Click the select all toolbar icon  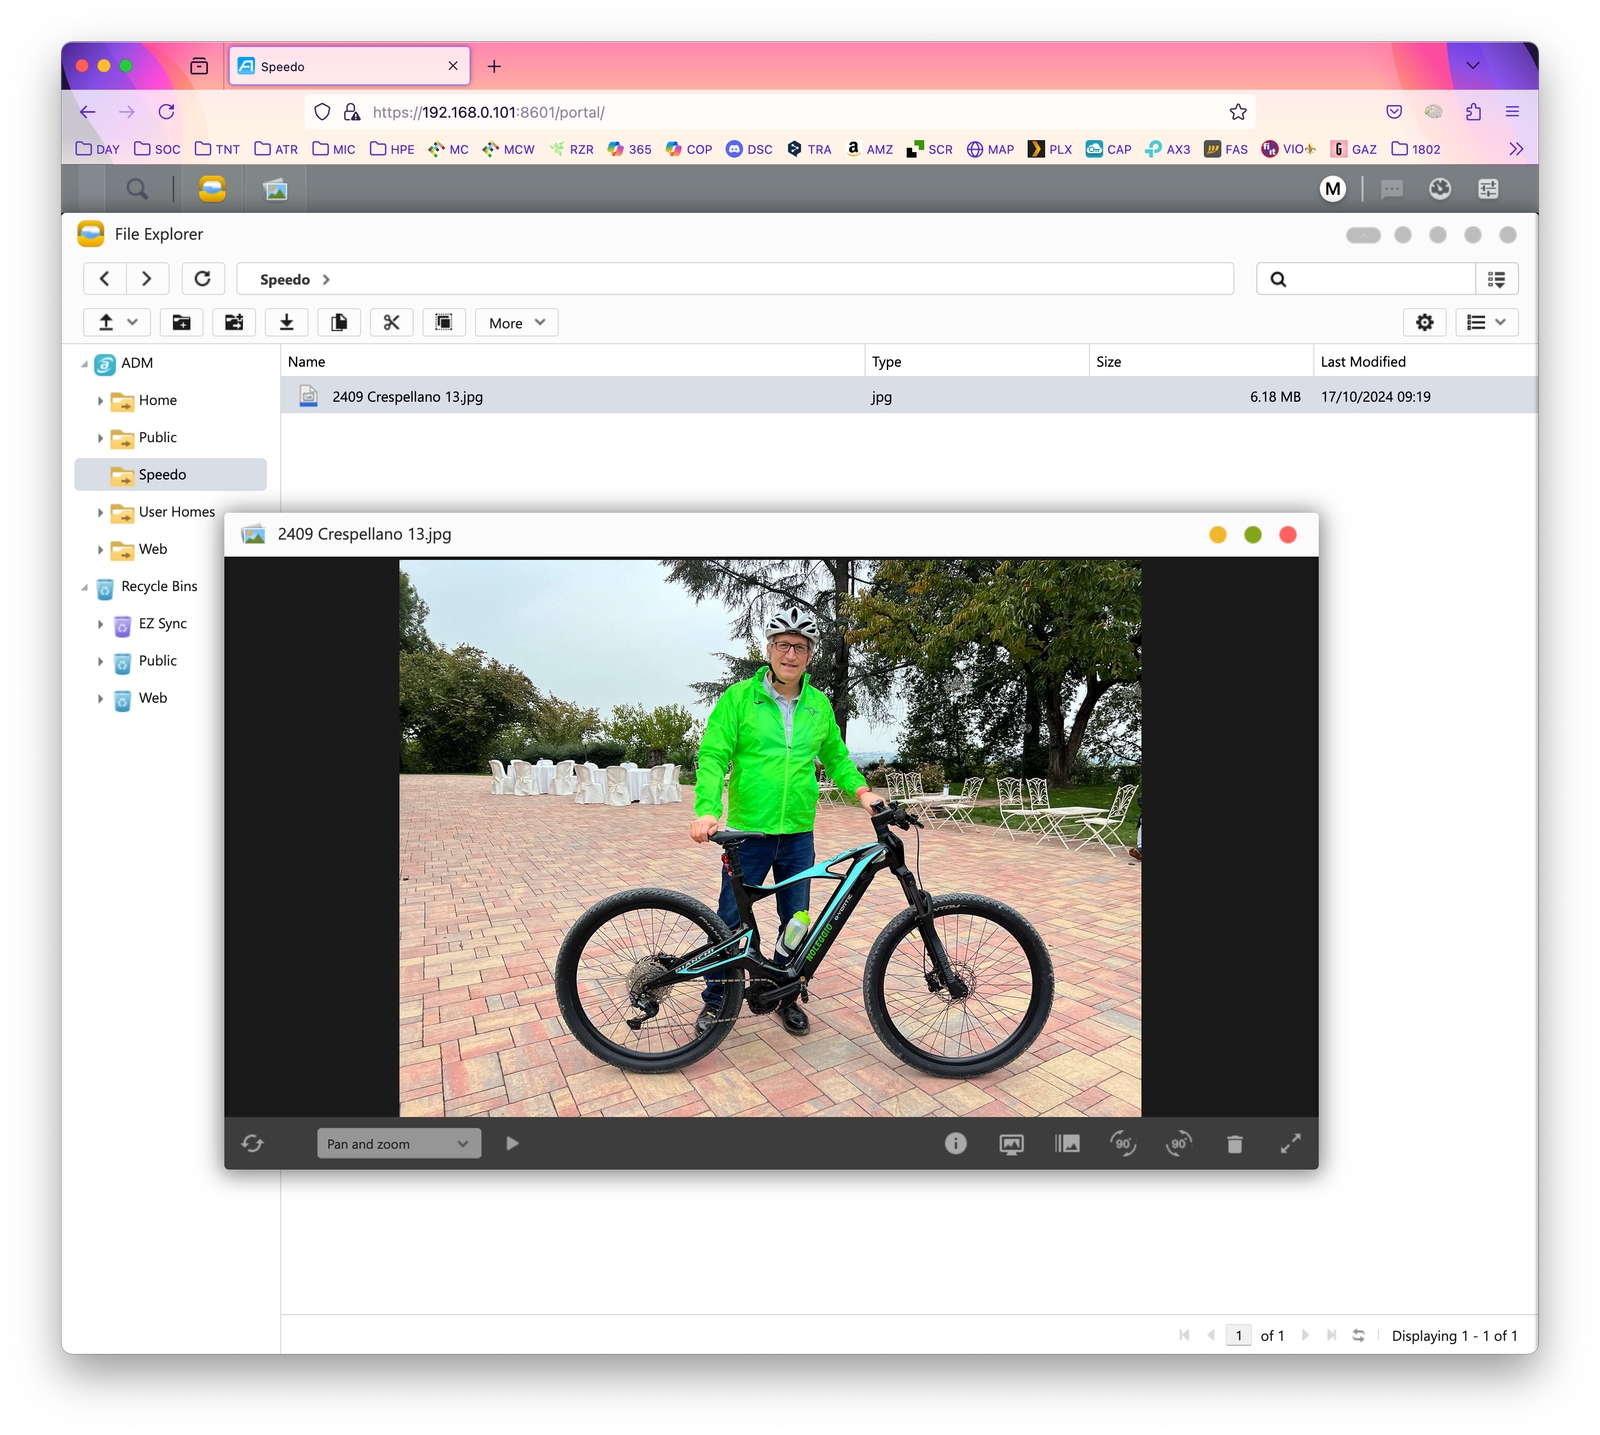444,322
